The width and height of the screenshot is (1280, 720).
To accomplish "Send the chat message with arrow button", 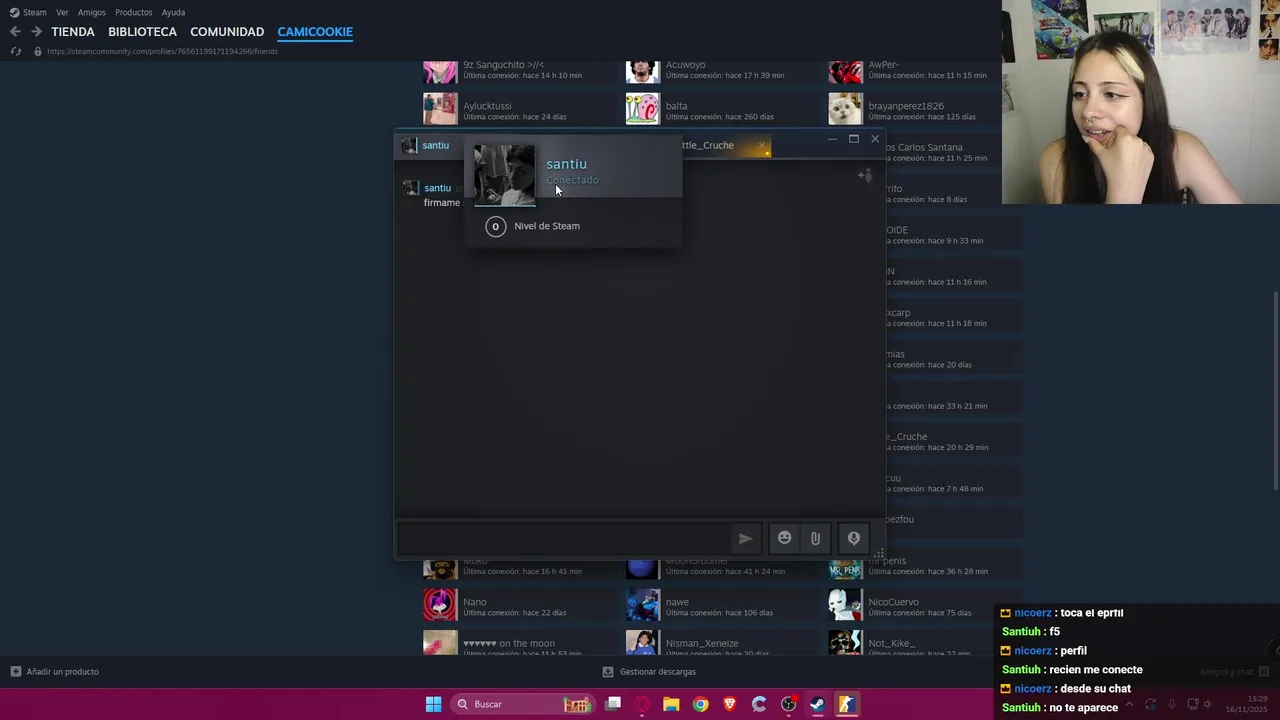I will pos(745,538).
